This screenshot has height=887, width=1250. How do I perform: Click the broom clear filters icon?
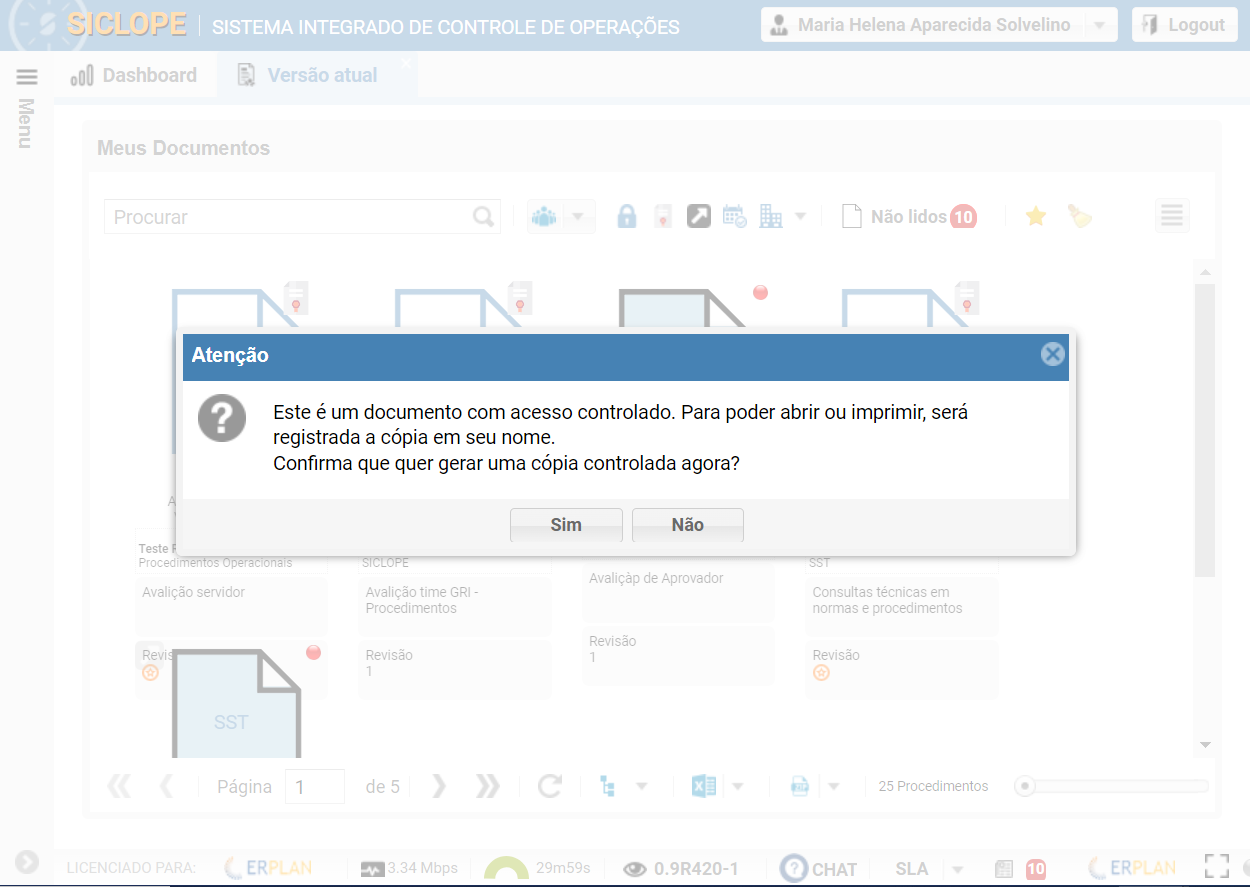[1080, 216]
